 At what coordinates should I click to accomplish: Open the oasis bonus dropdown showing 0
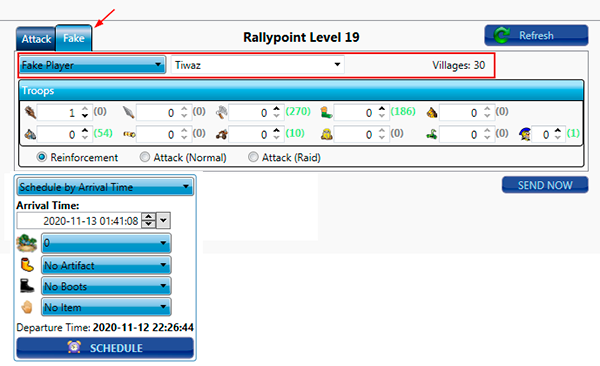point(106,243)
